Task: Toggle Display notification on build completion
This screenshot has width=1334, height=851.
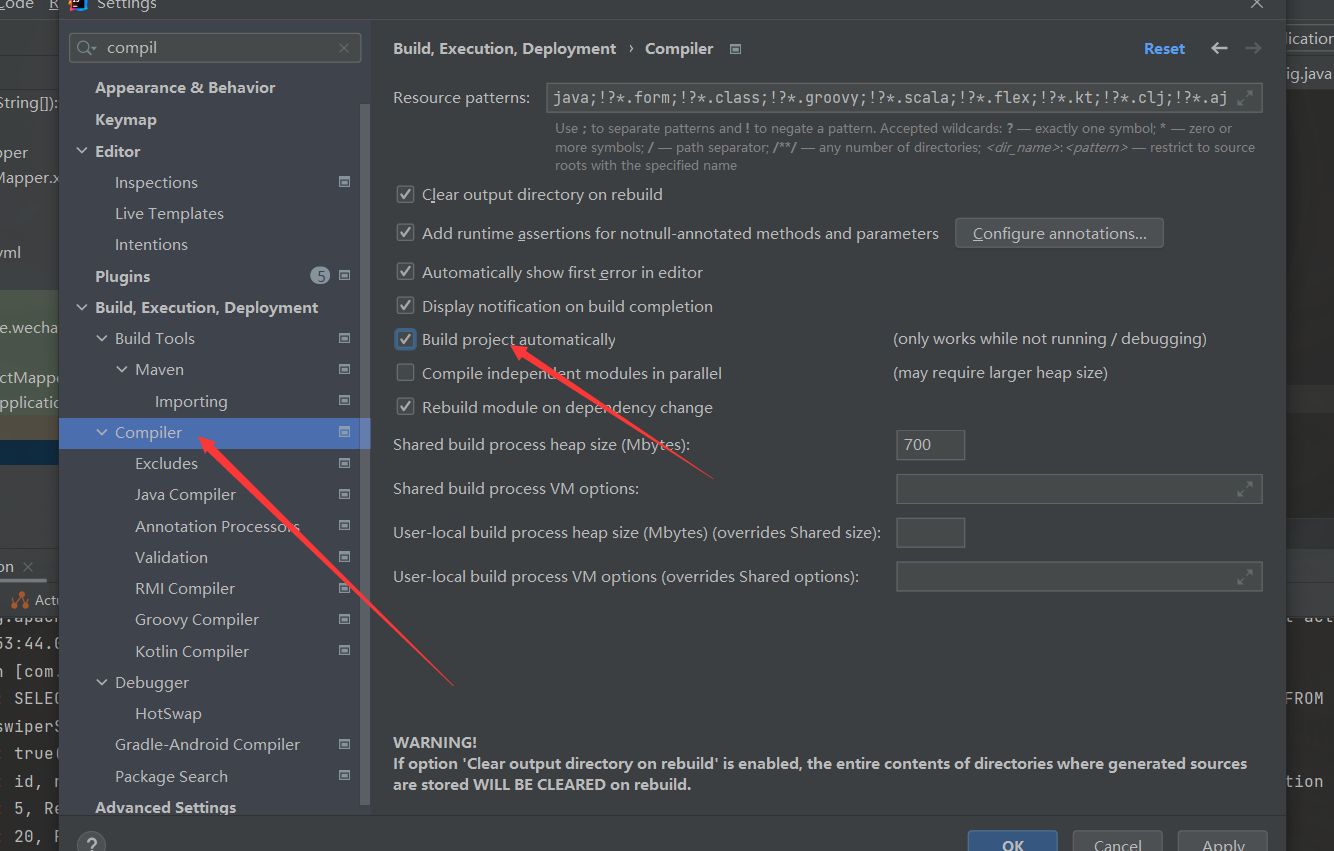Action: point(405,305)
